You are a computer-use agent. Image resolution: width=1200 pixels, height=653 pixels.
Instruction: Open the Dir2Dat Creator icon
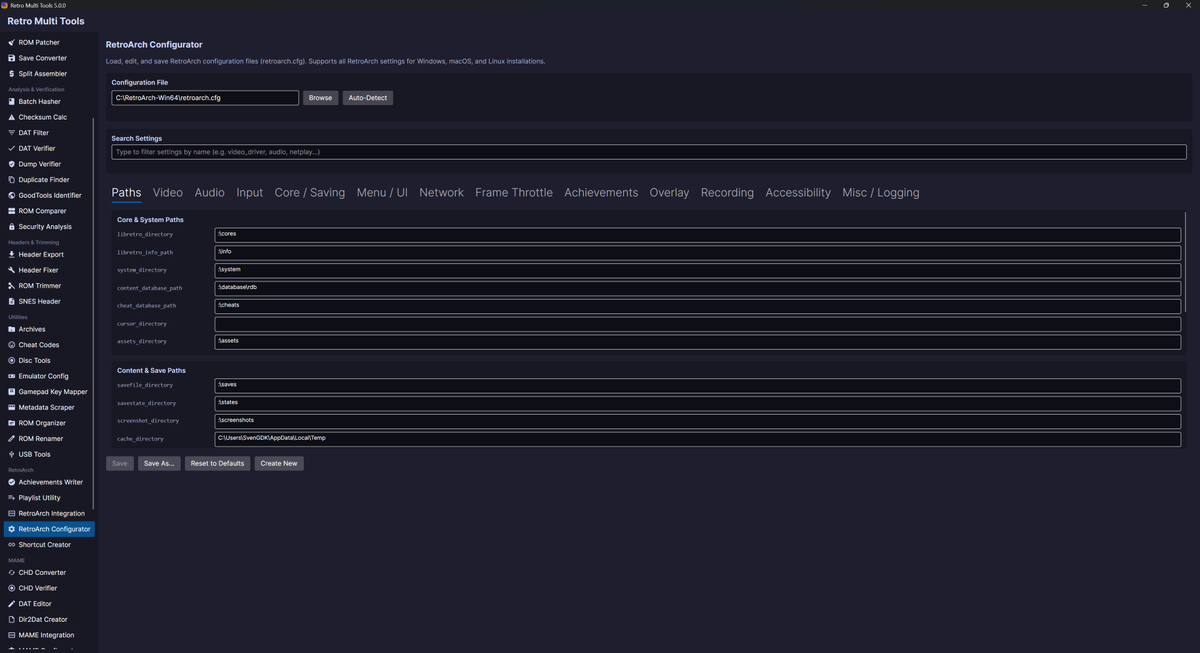[12, 619]
